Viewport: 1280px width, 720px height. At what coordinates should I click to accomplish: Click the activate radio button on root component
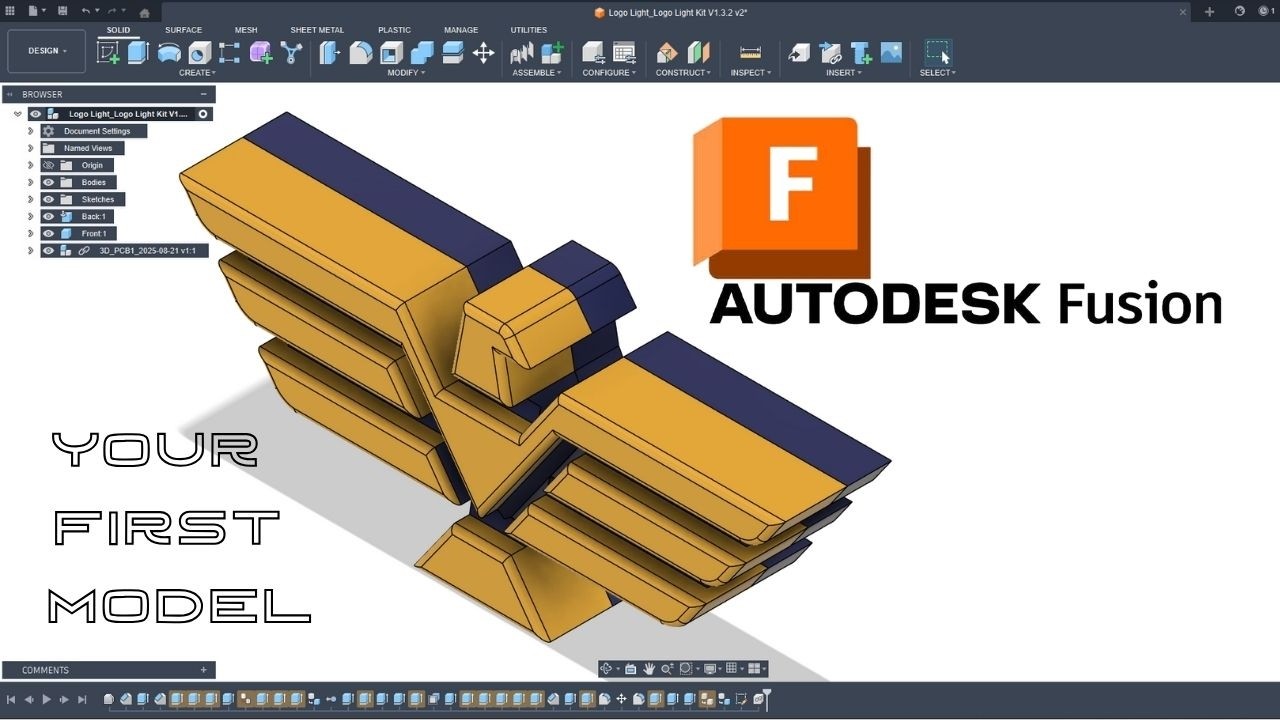203,114
